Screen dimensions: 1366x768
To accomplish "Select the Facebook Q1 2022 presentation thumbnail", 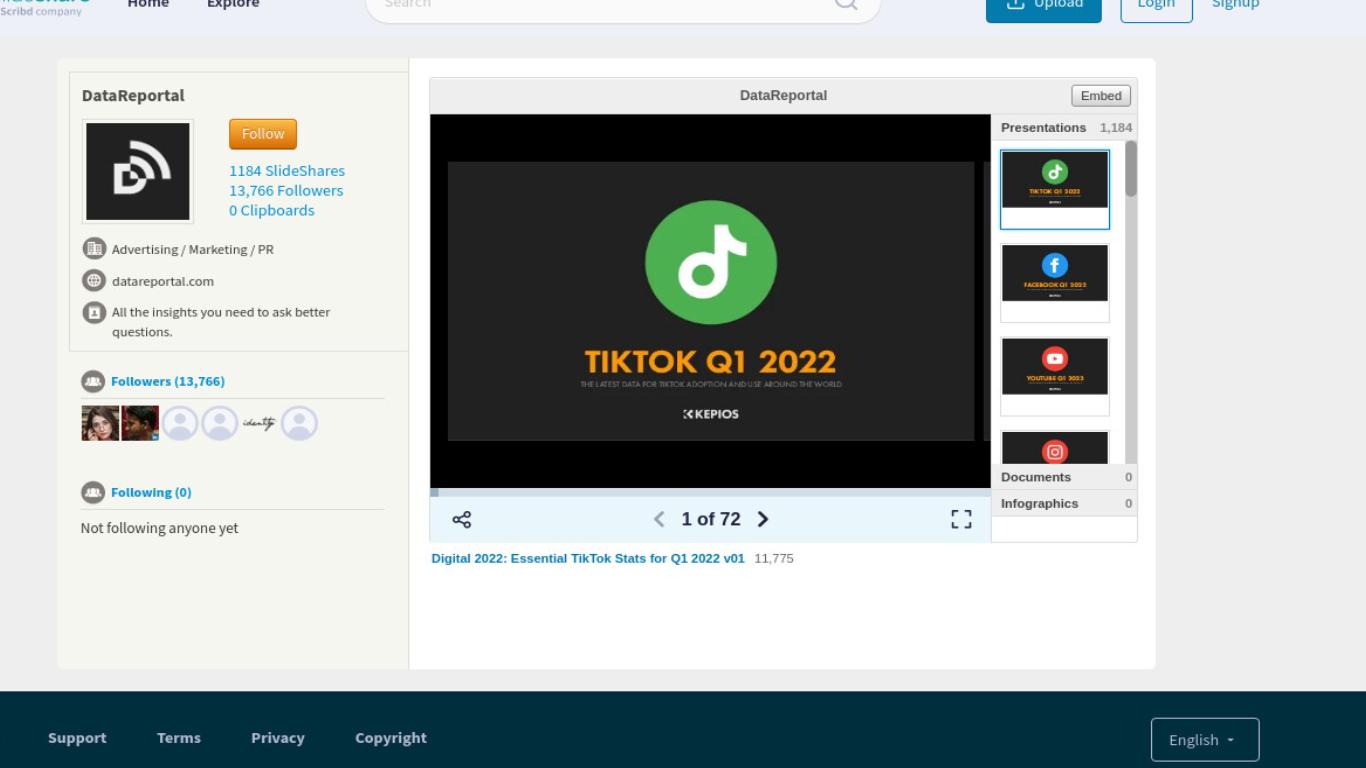I will click(1055, 283).
